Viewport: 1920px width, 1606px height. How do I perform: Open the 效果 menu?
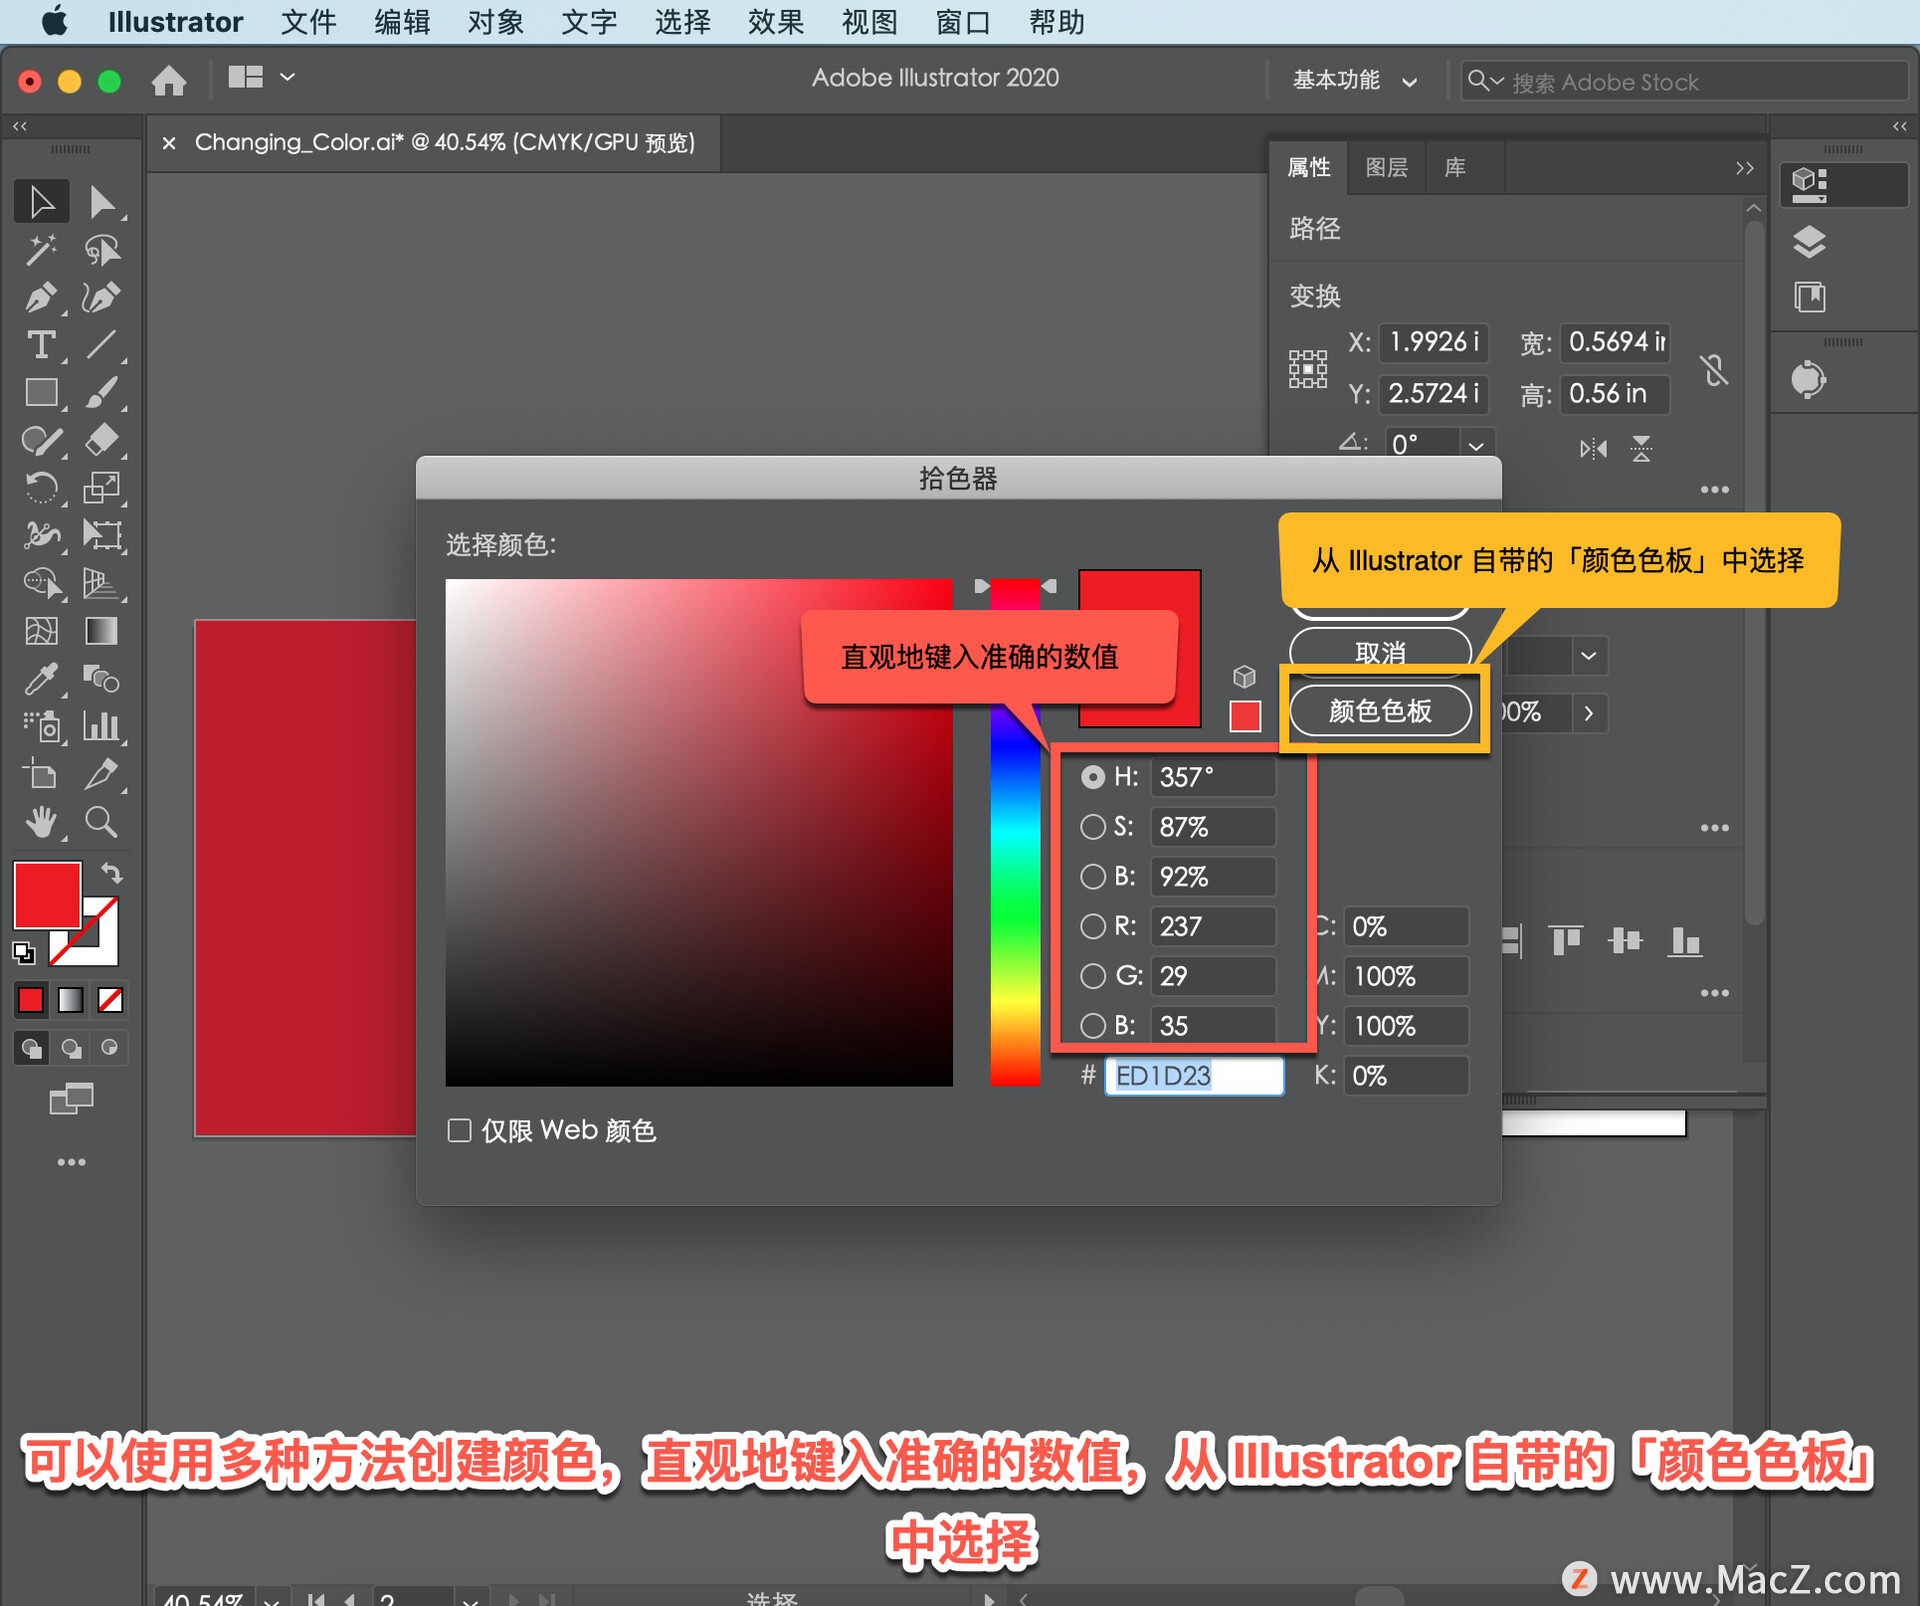point(775,21)
